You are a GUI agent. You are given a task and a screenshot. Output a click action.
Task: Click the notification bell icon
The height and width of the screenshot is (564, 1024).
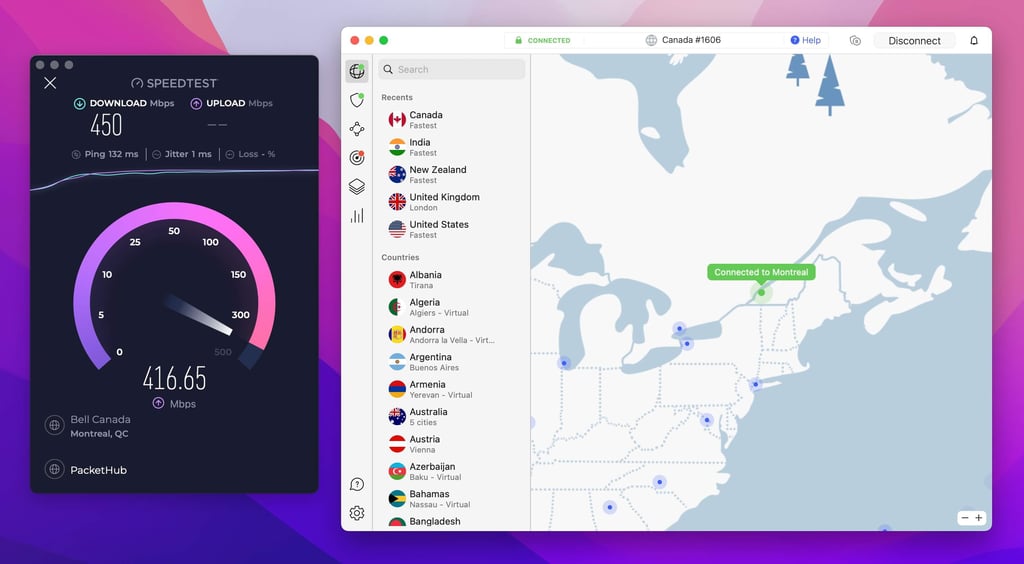pos(974,40)
